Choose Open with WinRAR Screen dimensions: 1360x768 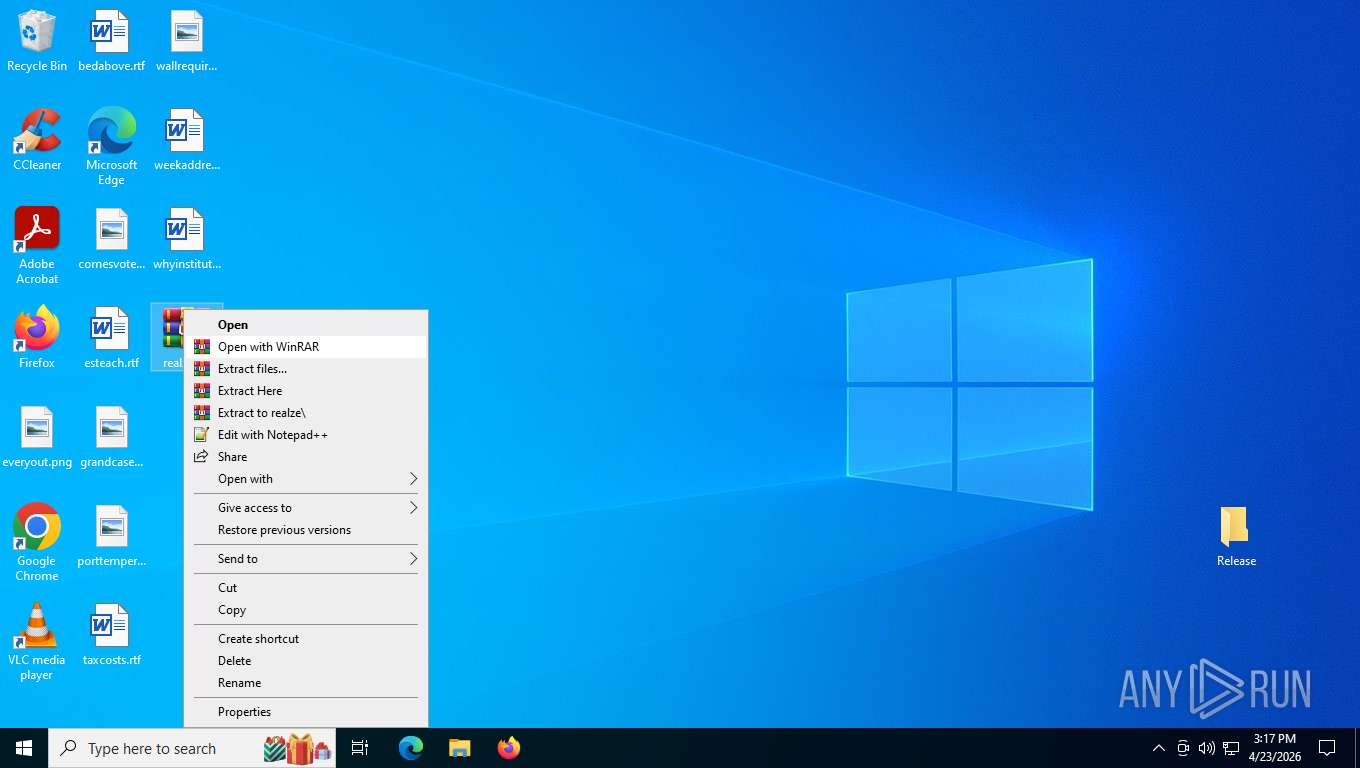[306, 347]
